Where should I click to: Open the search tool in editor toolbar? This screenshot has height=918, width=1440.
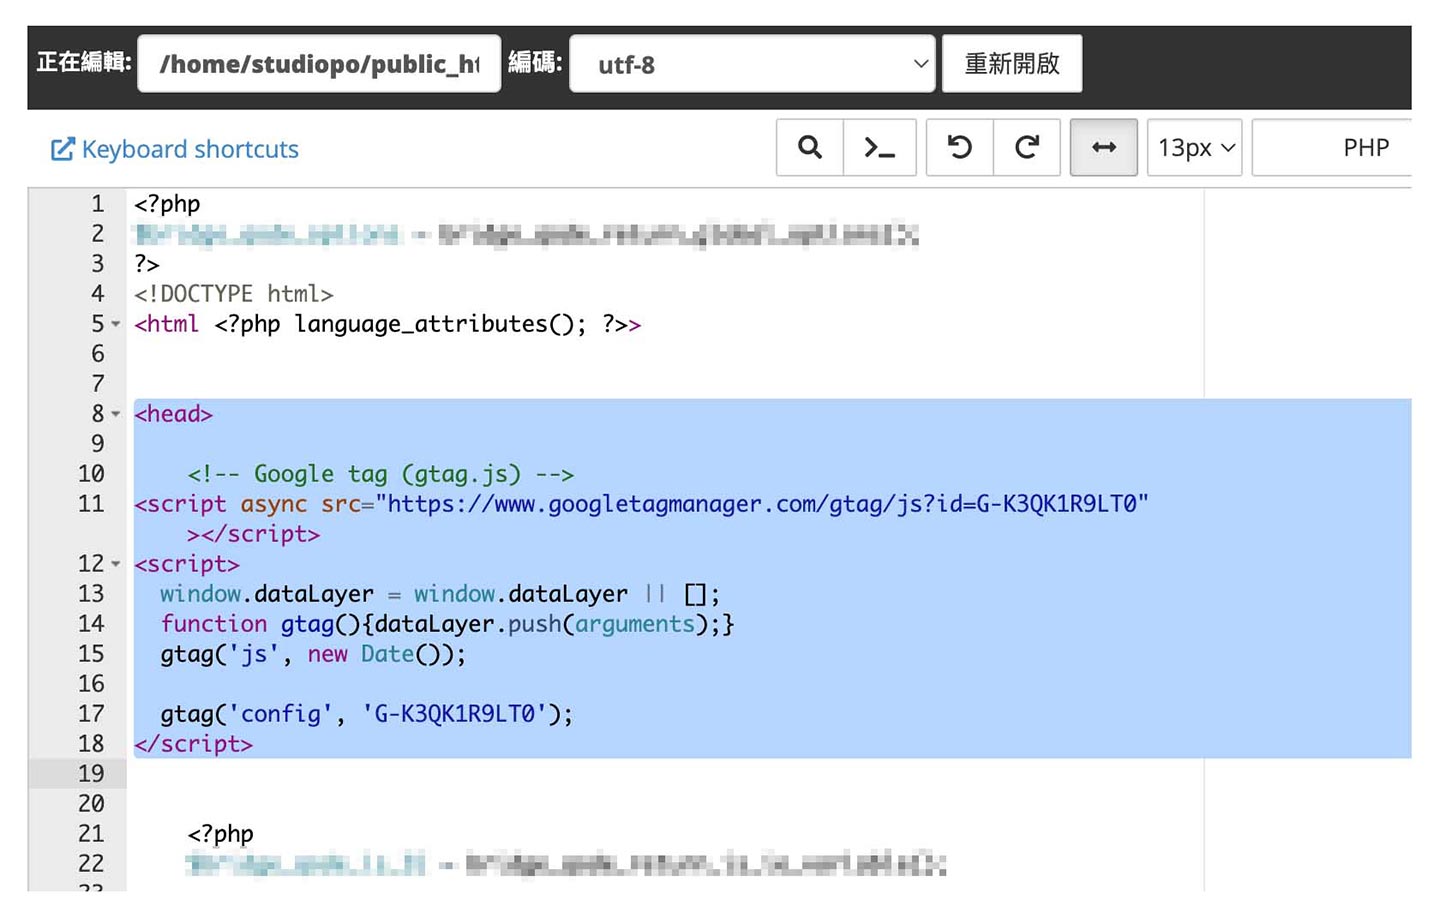pyautogui.click(x=809, y=148)
